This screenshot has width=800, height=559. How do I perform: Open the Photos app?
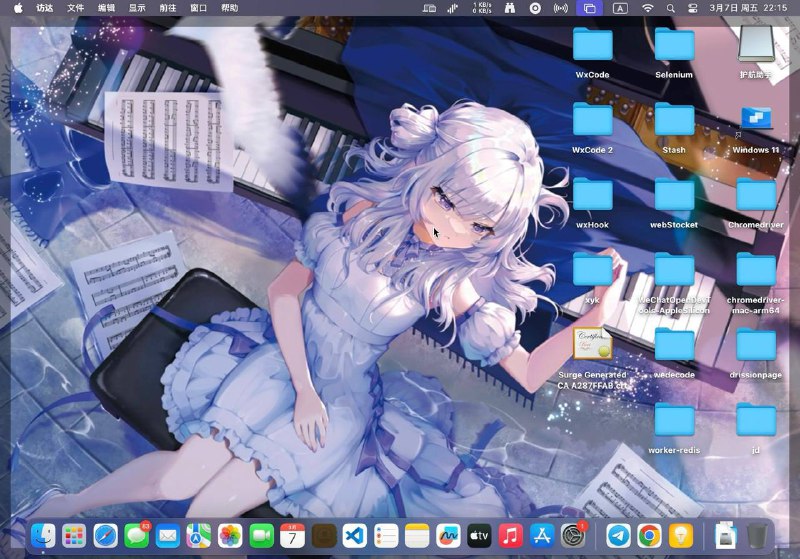(230, 536)
